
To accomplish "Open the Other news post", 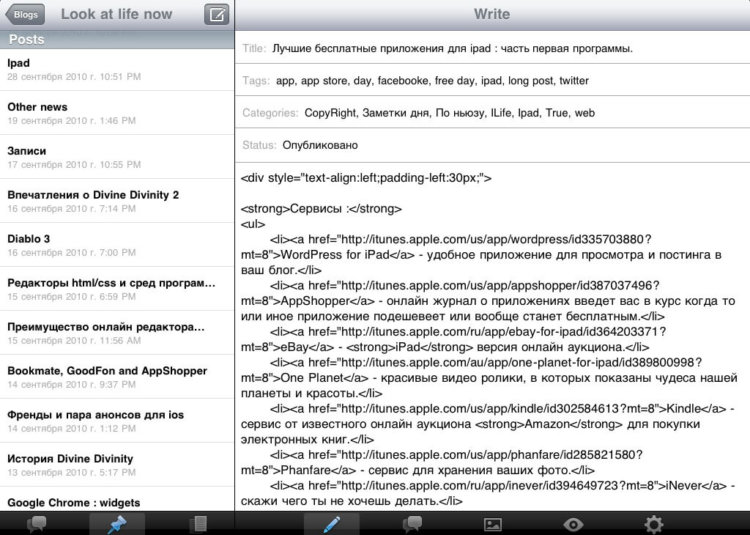I will (x=117, y=113).
